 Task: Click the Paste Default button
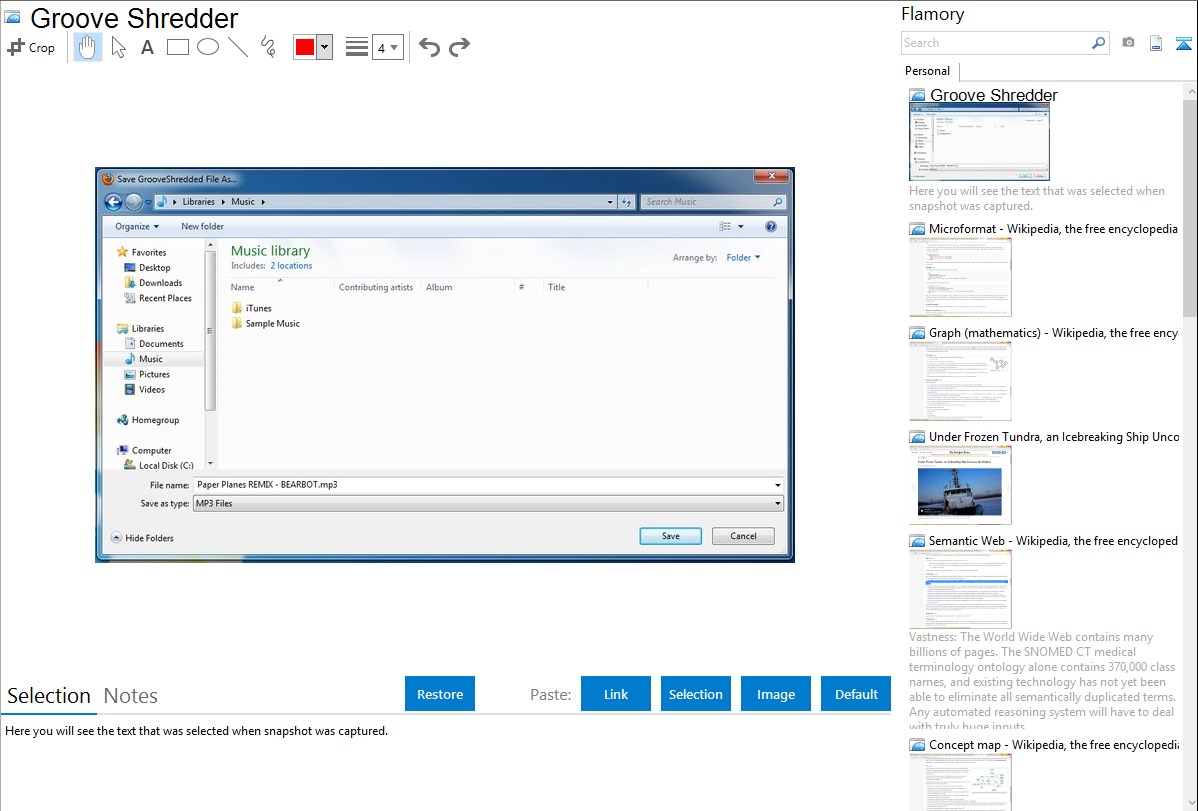pyautogui.click(x=856, y=694)
